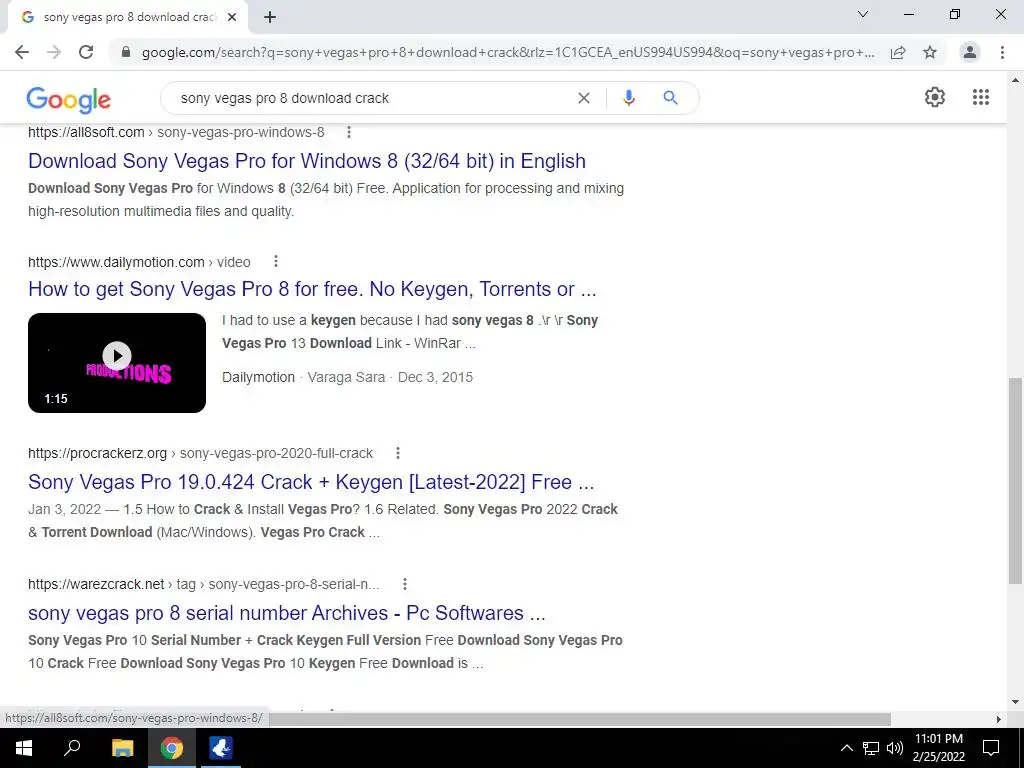
Task: Open more options for procrackerz.org result
Action: click(x=398, y=453)
